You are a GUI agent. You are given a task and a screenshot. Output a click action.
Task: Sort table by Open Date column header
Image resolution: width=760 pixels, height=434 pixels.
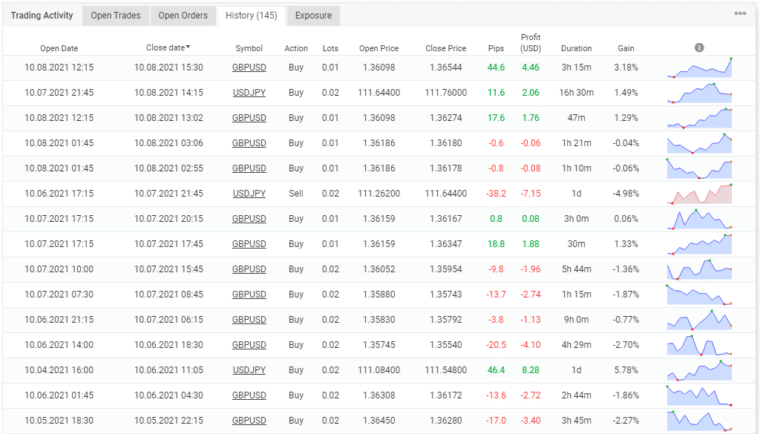59,48
